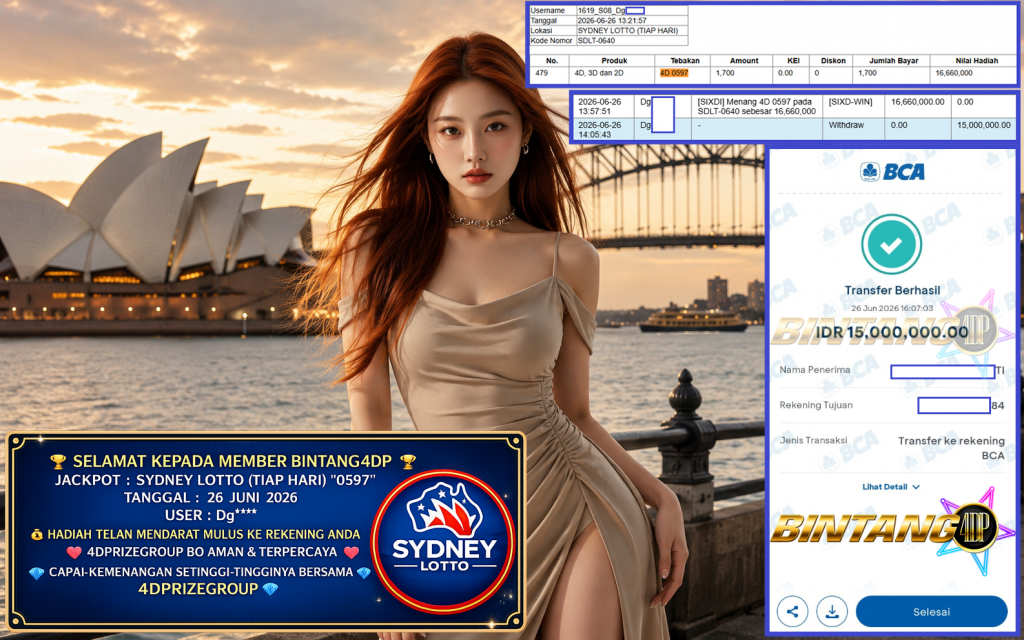Click the Produk column header

point(614,61)
